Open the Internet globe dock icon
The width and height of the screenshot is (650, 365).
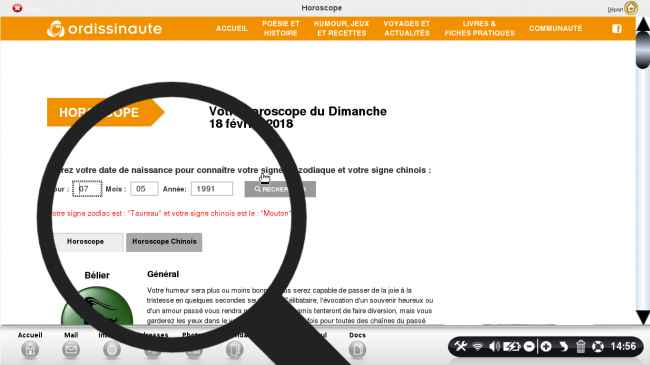click(112, 350)
